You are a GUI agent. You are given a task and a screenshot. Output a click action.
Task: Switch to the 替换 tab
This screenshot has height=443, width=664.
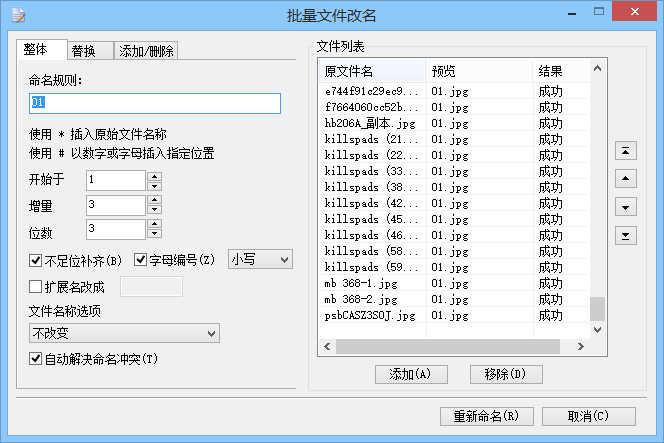tap(82, 51)
